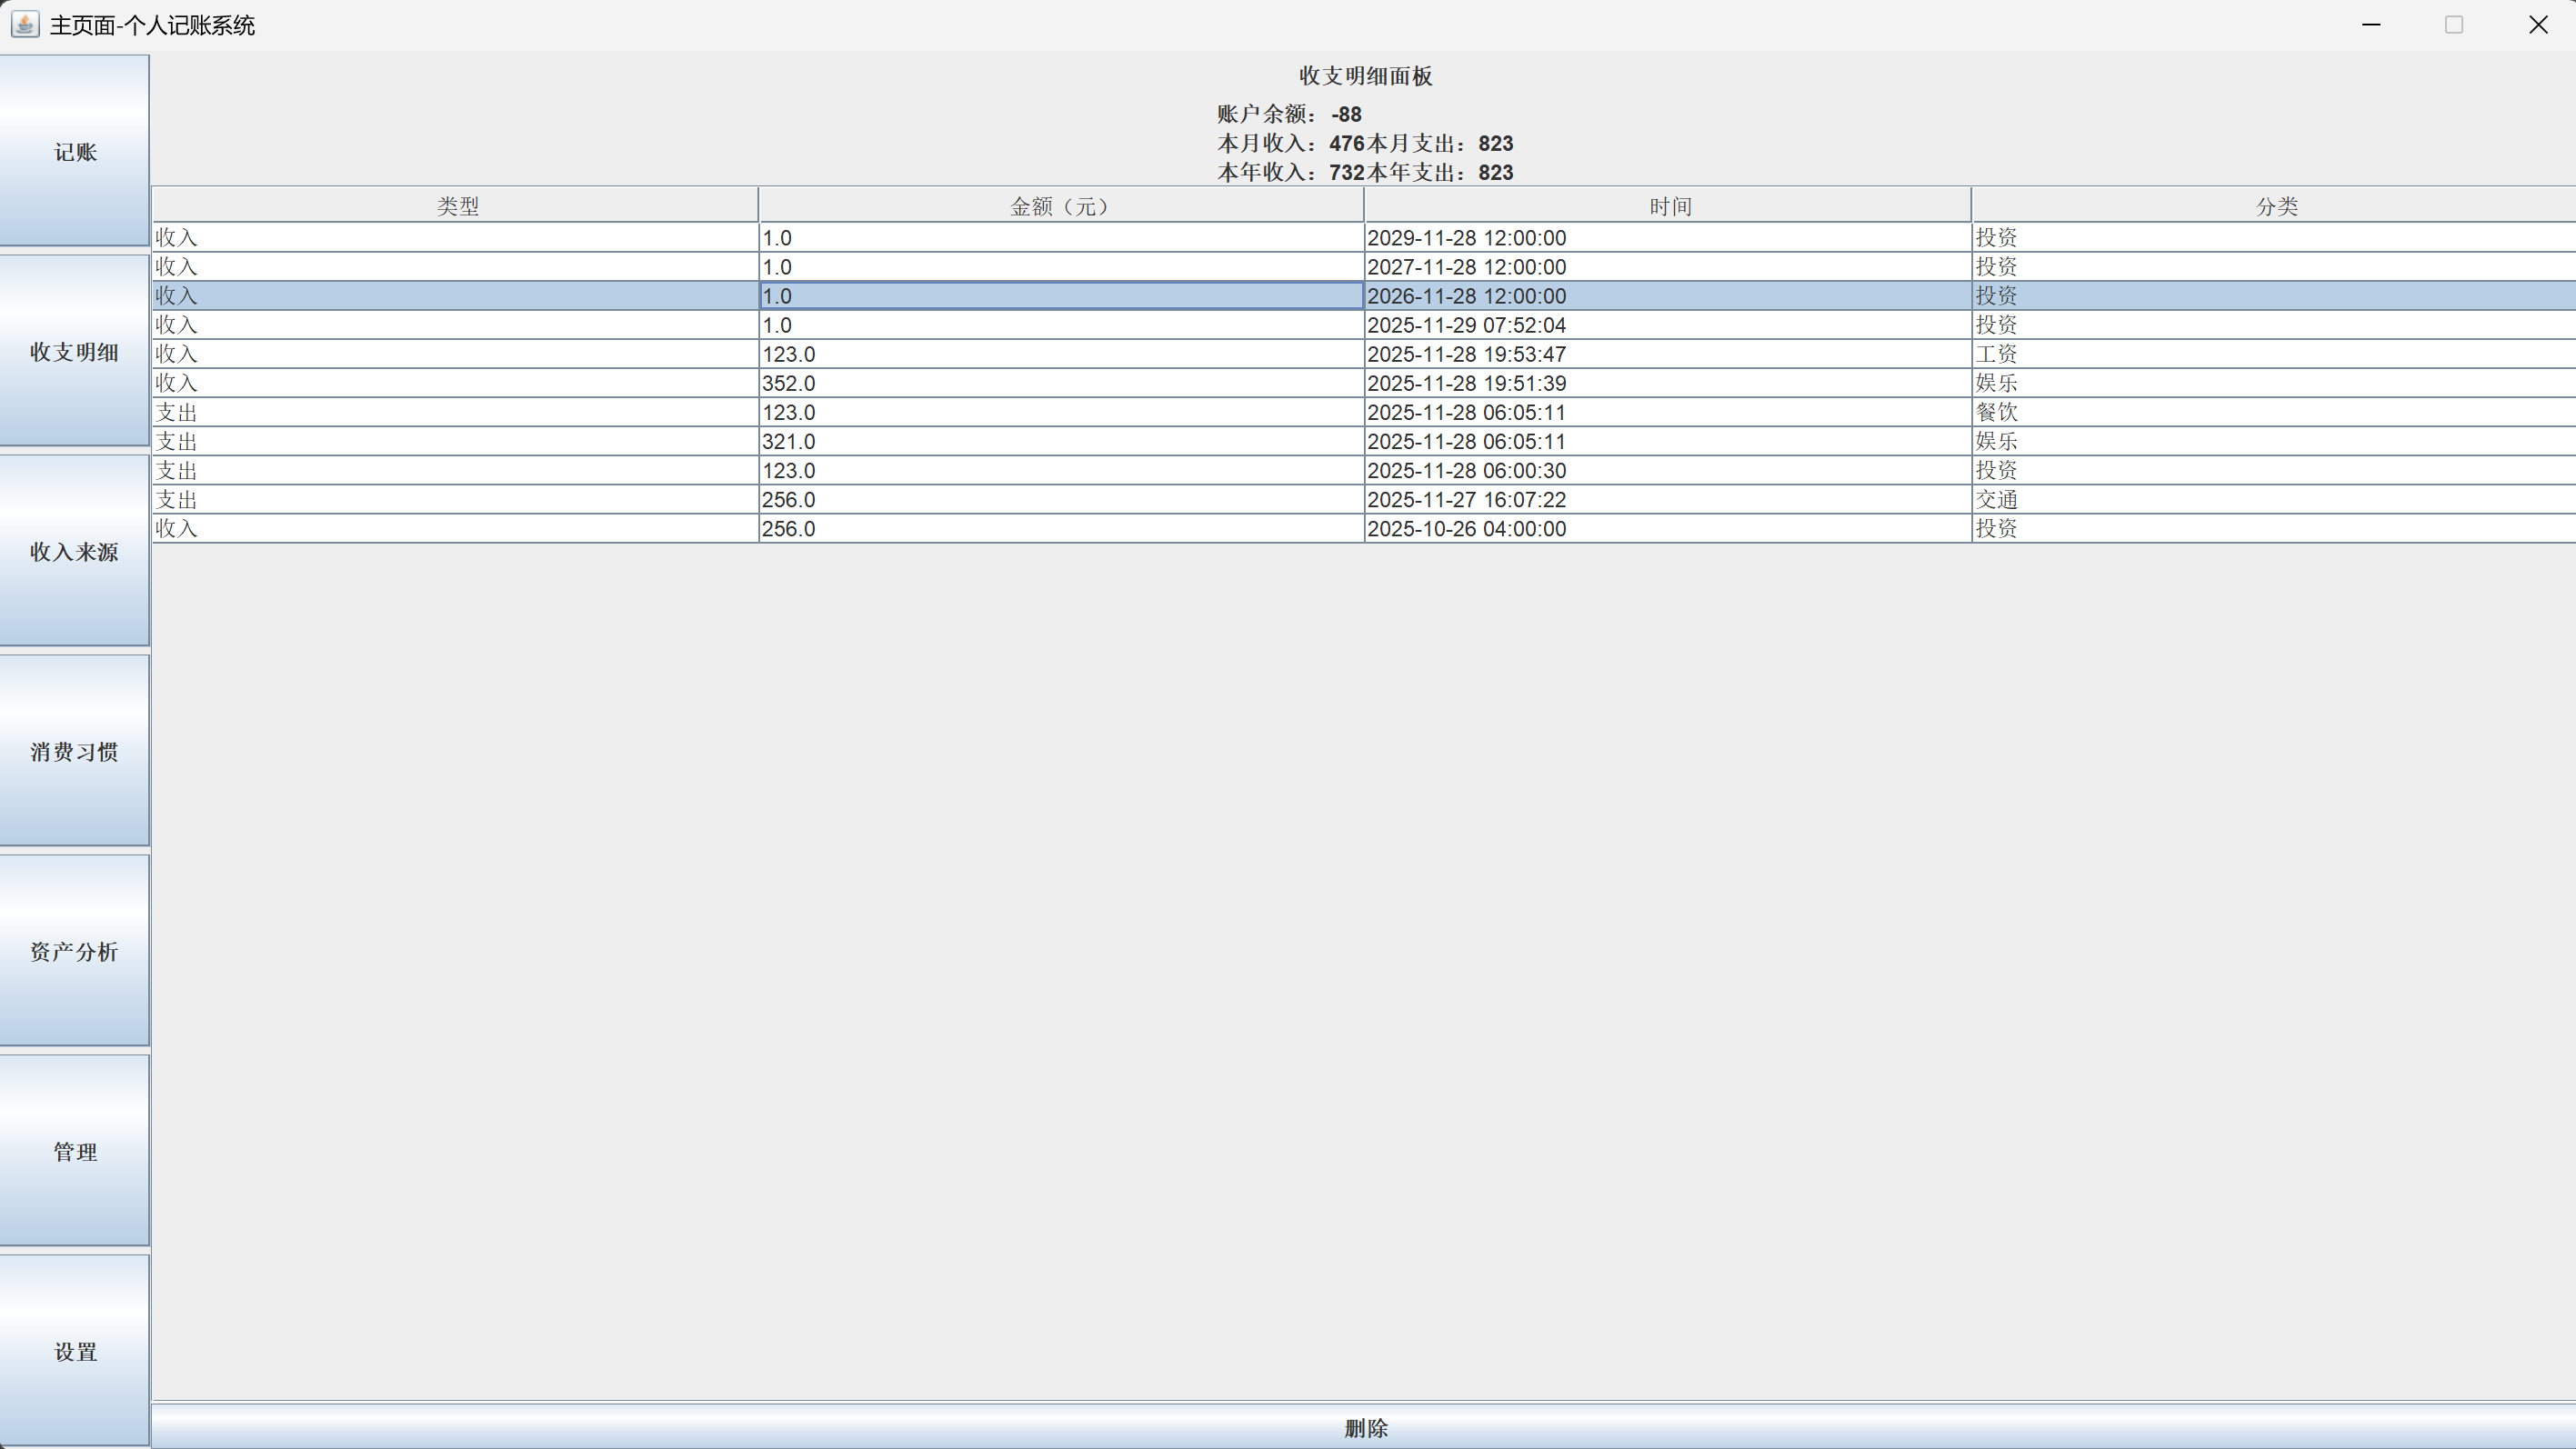This screenshot has height=1449, width=2576.
Task: Select the 工资 income row
Action: (1996, 354)
